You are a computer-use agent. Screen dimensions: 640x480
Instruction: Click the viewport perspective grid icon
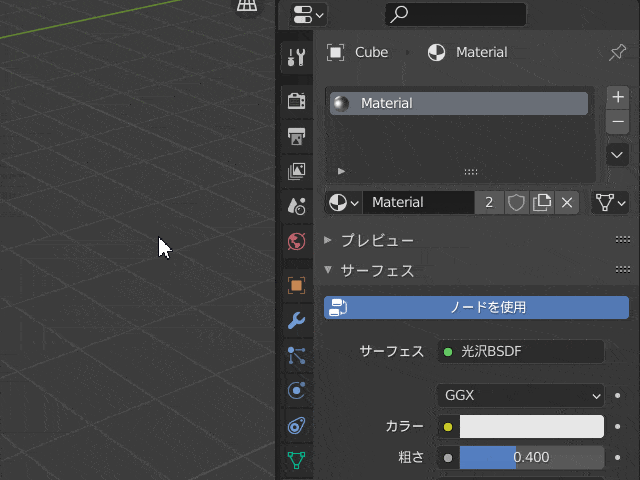[247, 6]
